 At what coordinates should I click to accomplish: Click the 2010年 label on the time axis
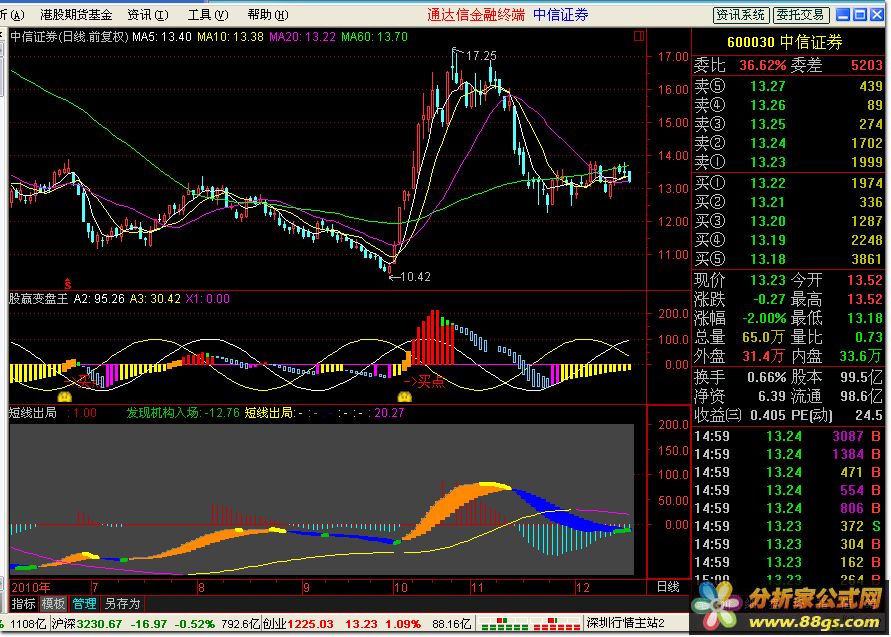point(31,588)
